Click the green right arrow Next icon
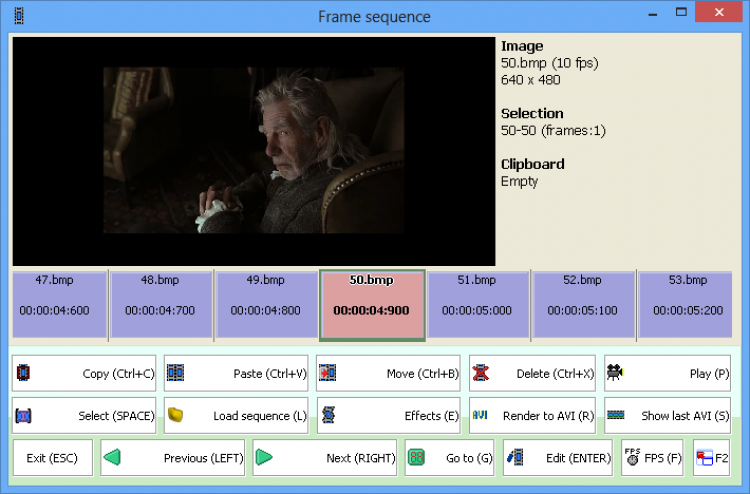 point(264,458)
